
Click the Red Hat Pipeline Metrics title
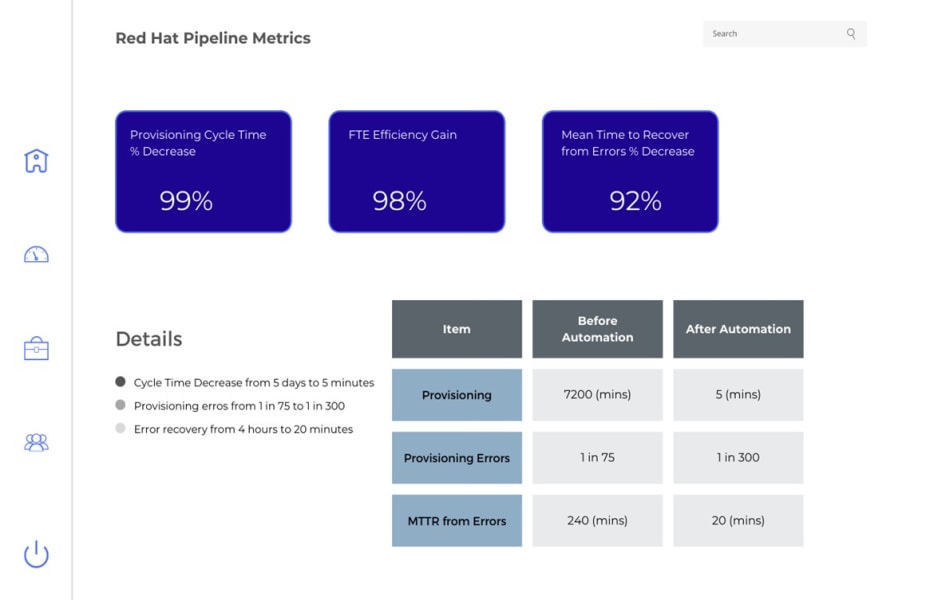tap(213, 39)
